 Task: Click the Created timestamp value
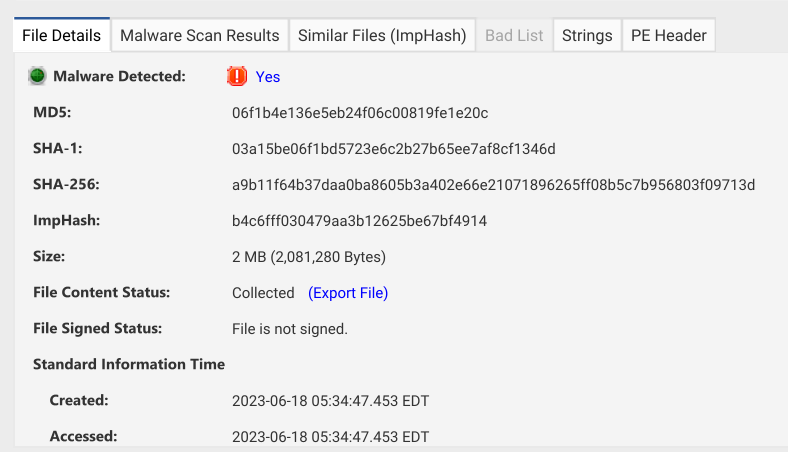(330, 401)
